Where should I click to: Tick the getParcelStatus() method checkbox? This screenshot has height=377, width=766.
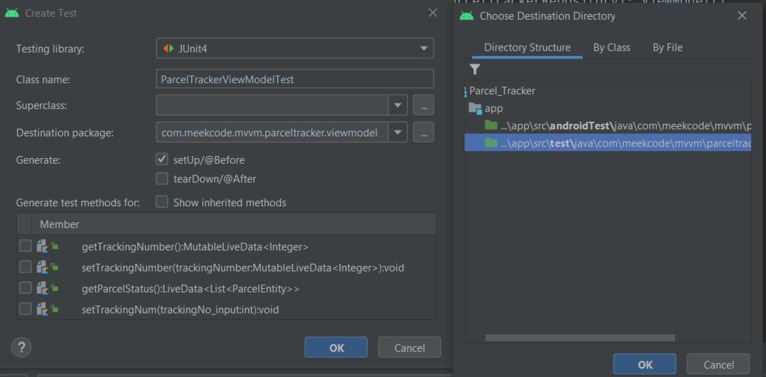(x=25, y=288)
